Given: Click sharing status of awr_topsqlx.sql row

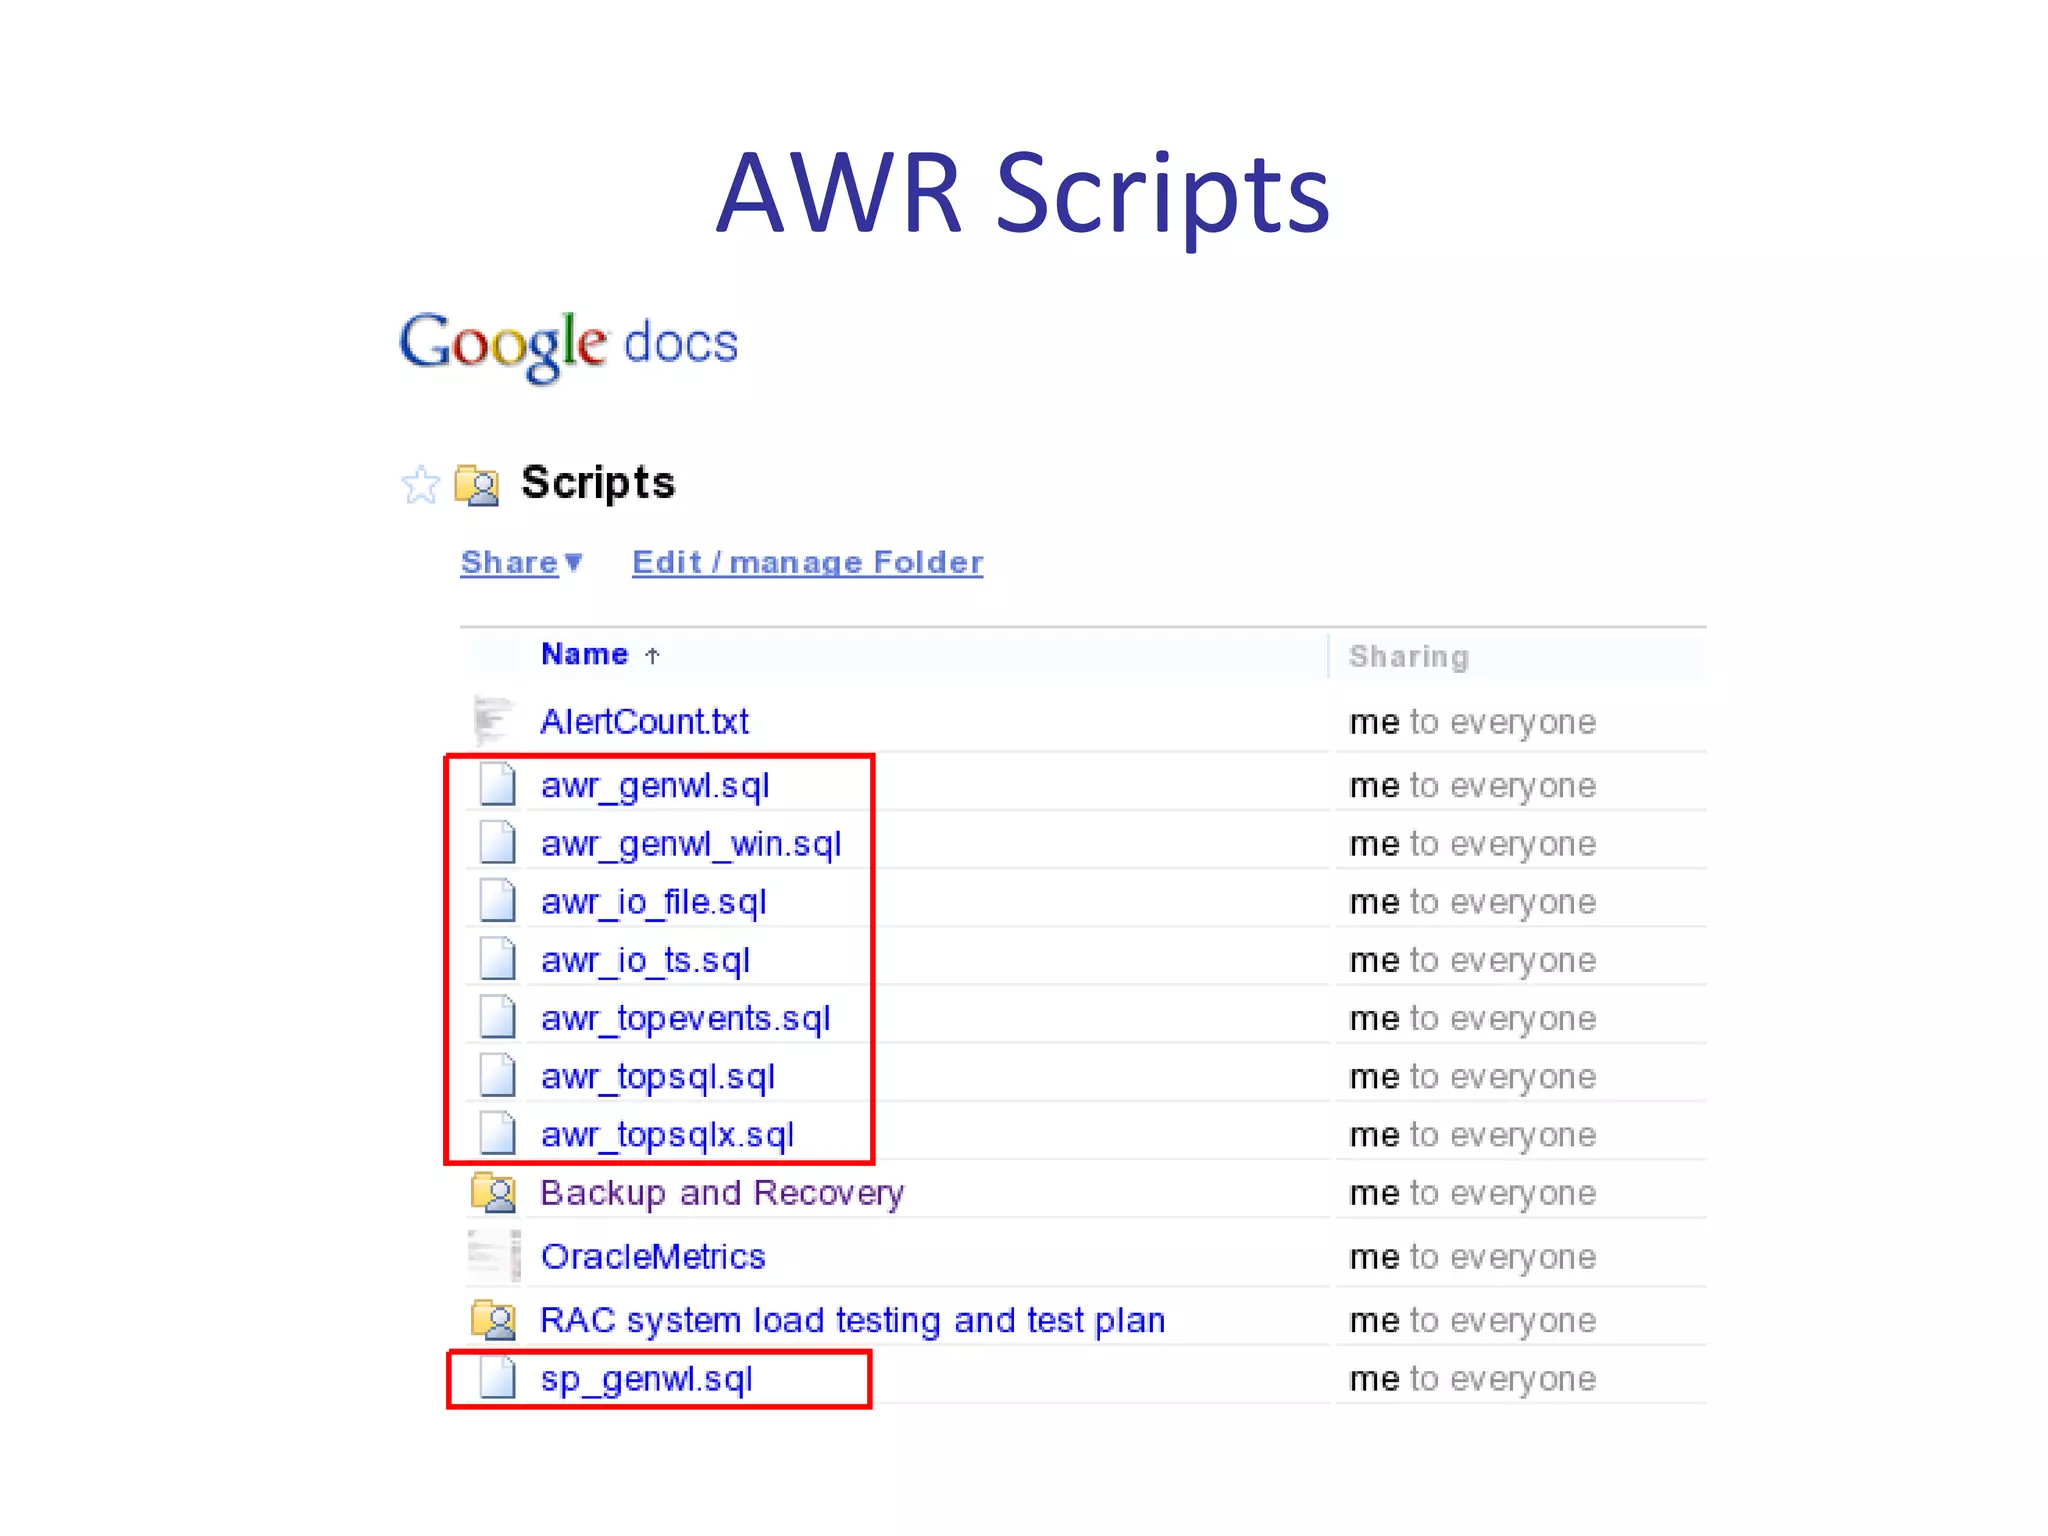Looking at the screenshot, I should coord(1472,1135).
